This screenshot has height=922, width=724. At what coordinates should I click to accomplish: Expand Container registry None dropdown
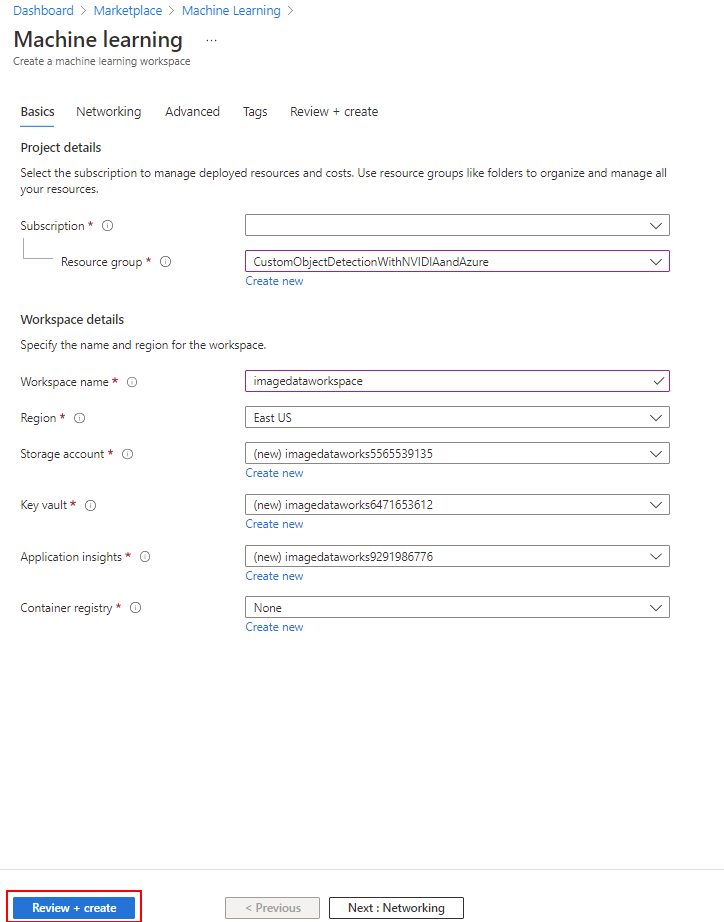click(x=457, y=607)
